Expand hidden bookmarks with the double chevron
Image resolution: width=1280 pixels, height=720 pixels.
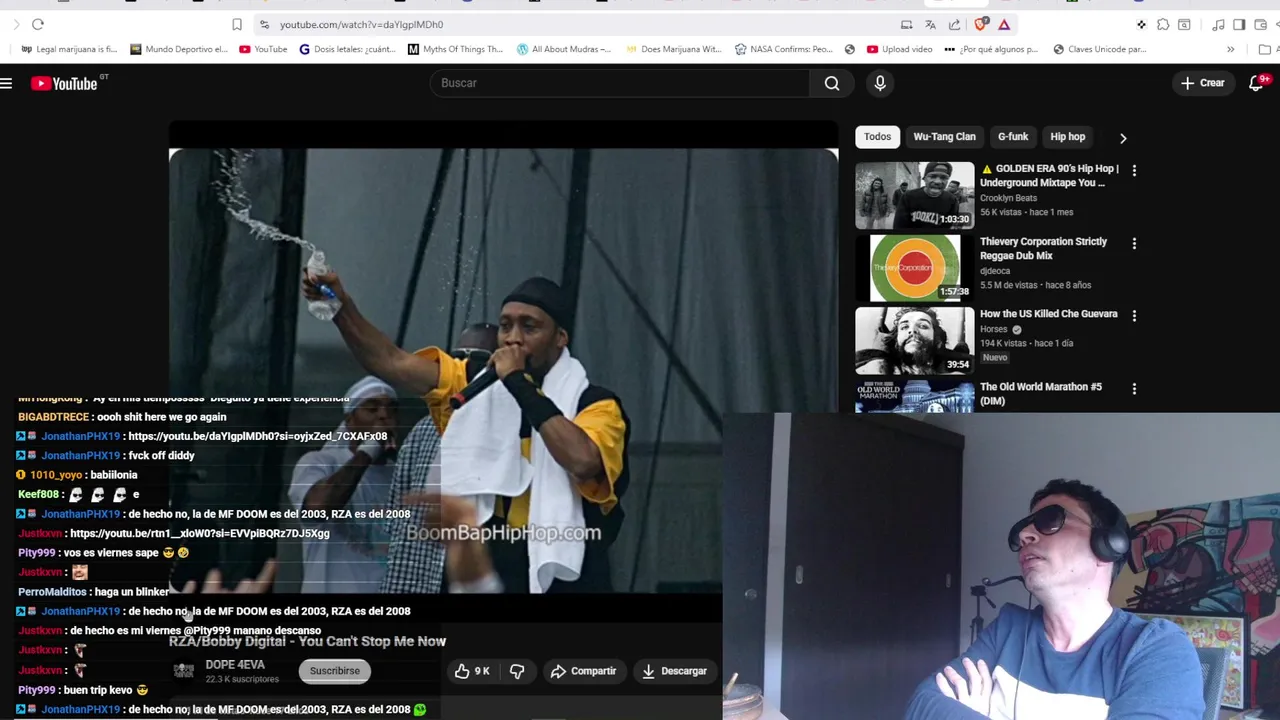coord(1231,49)
